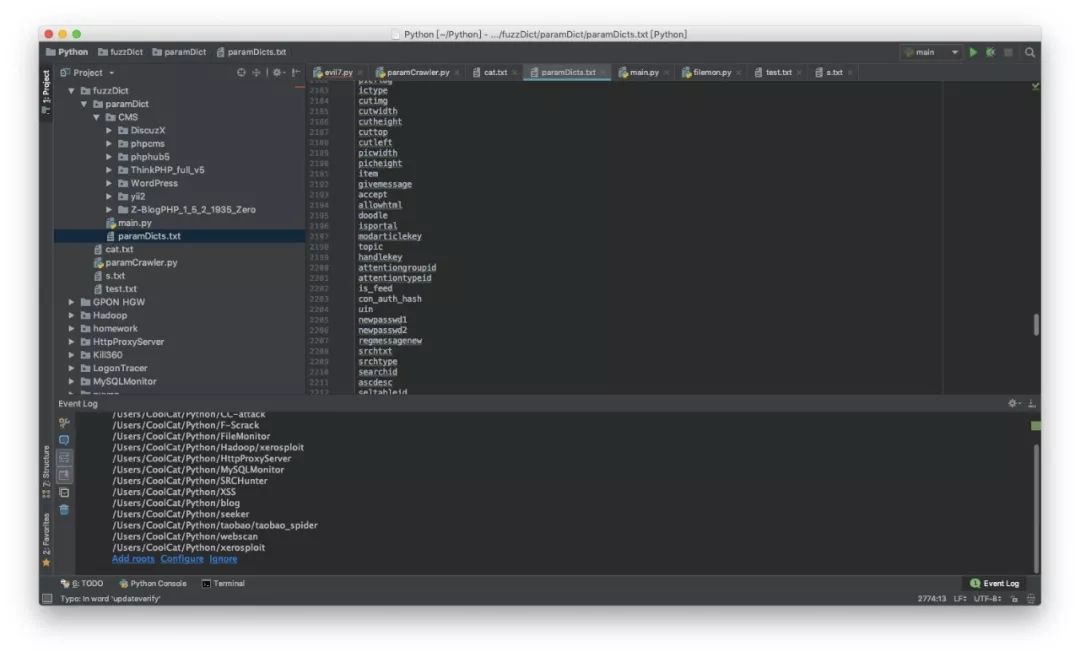This screenshot has height=657, width=1080.
Task: Open Event Log panel settings gear
Action: (x=1013, y=403)
